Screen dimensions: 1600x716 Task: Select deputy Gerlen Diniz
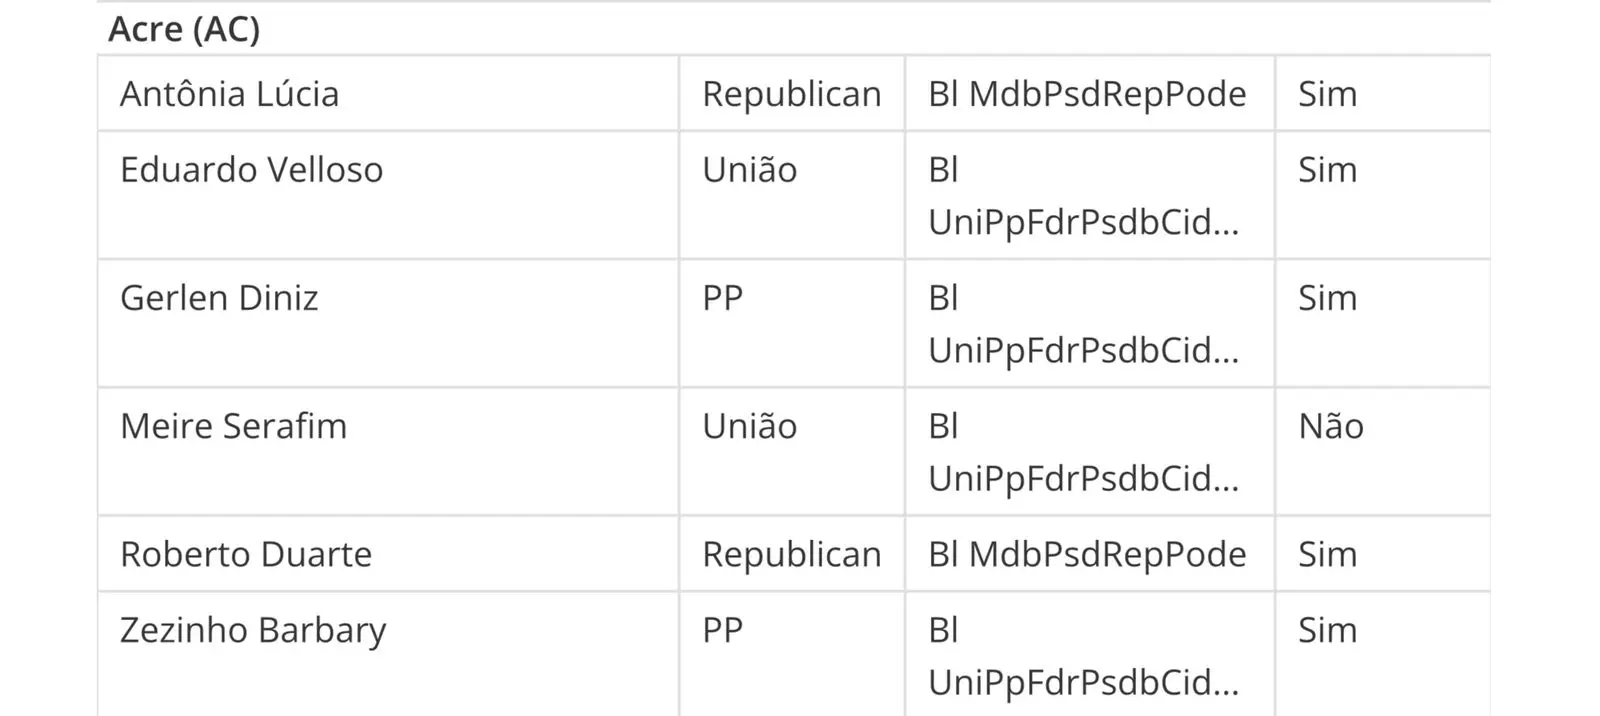coord(219,298)
